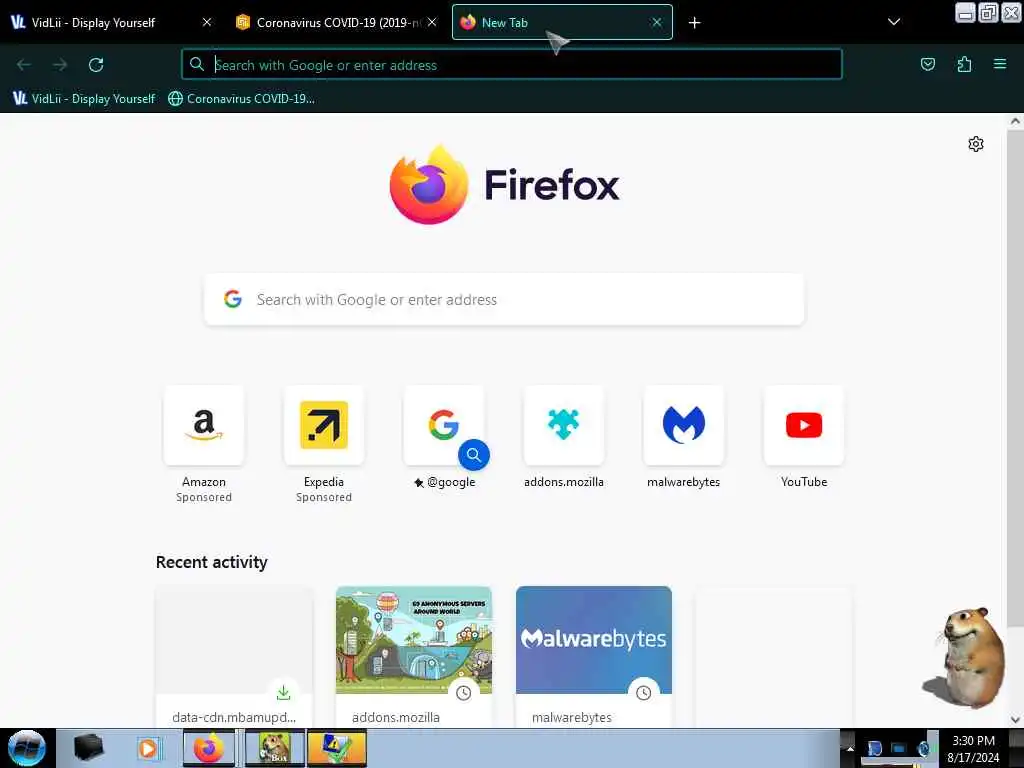The width and height of the screenshot is (1024, 768).
Task: Open the media player taskbar icon
Action: [148, 748]
